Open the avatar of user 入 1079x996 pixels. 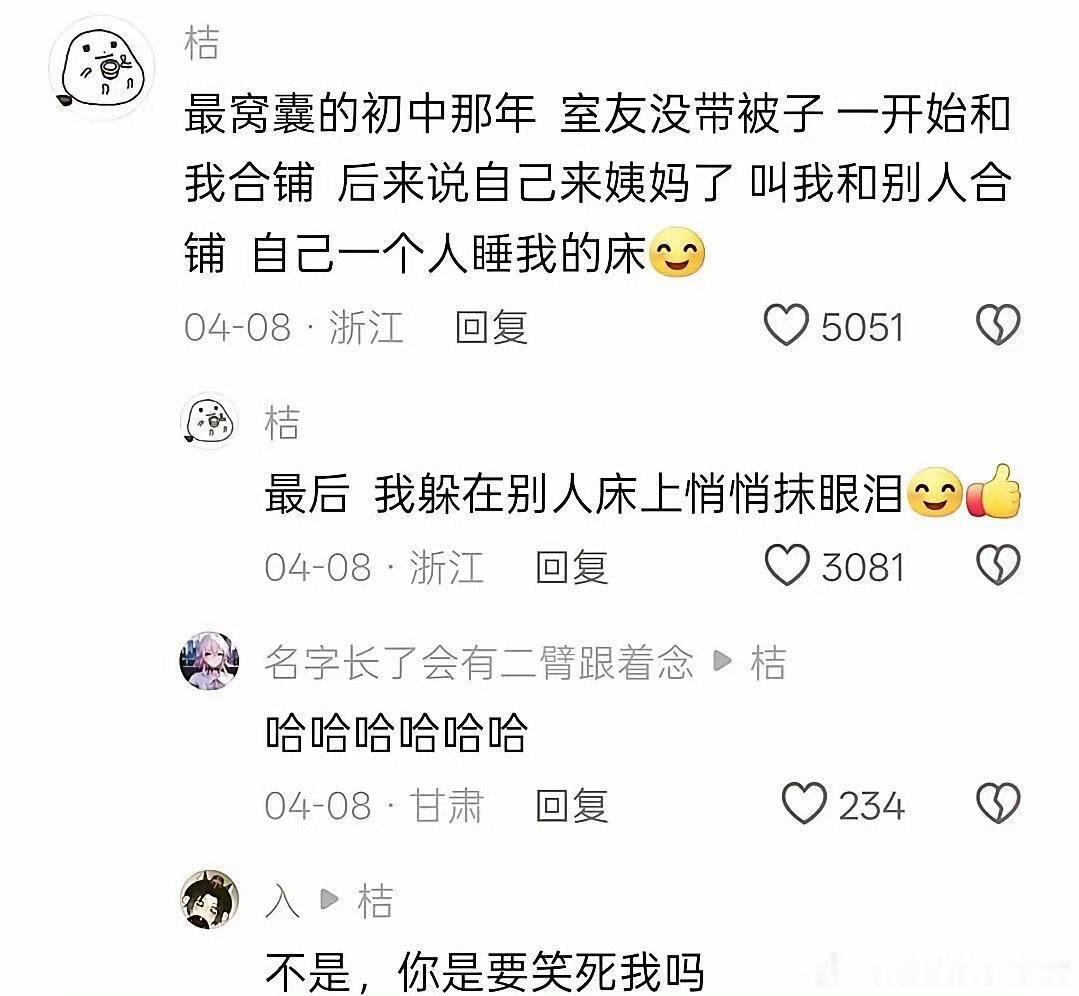pos(209,899)
